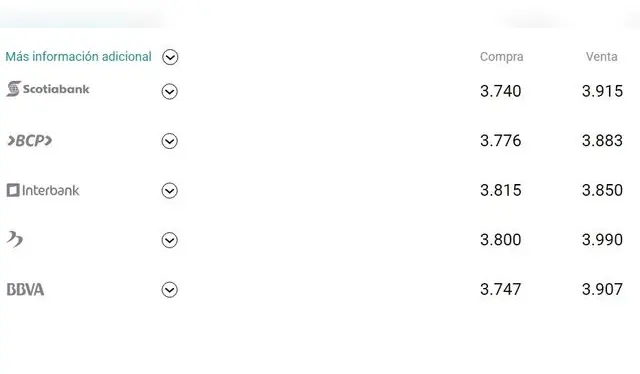Click BCP venta value 3.883
The image size is (640, 374).
point(602,141)
